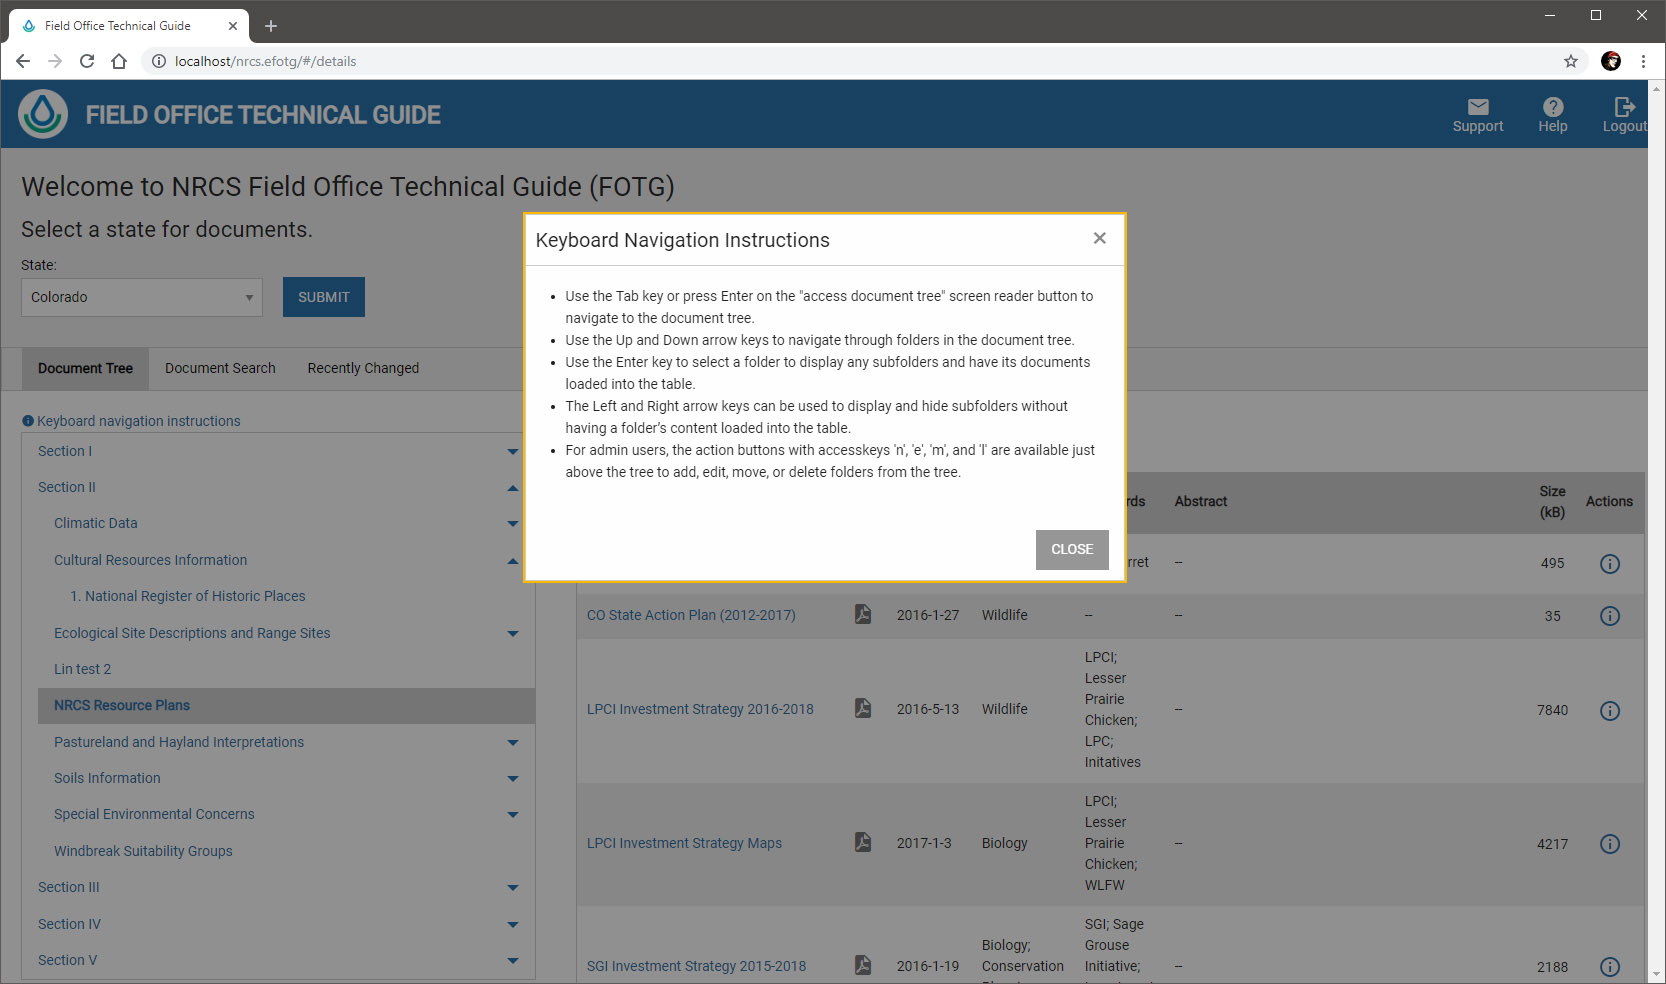Image resolution: width=1666 pixels, height=984 pixels.
Task: Click the Abstract column header
Action: point(1200,502)
